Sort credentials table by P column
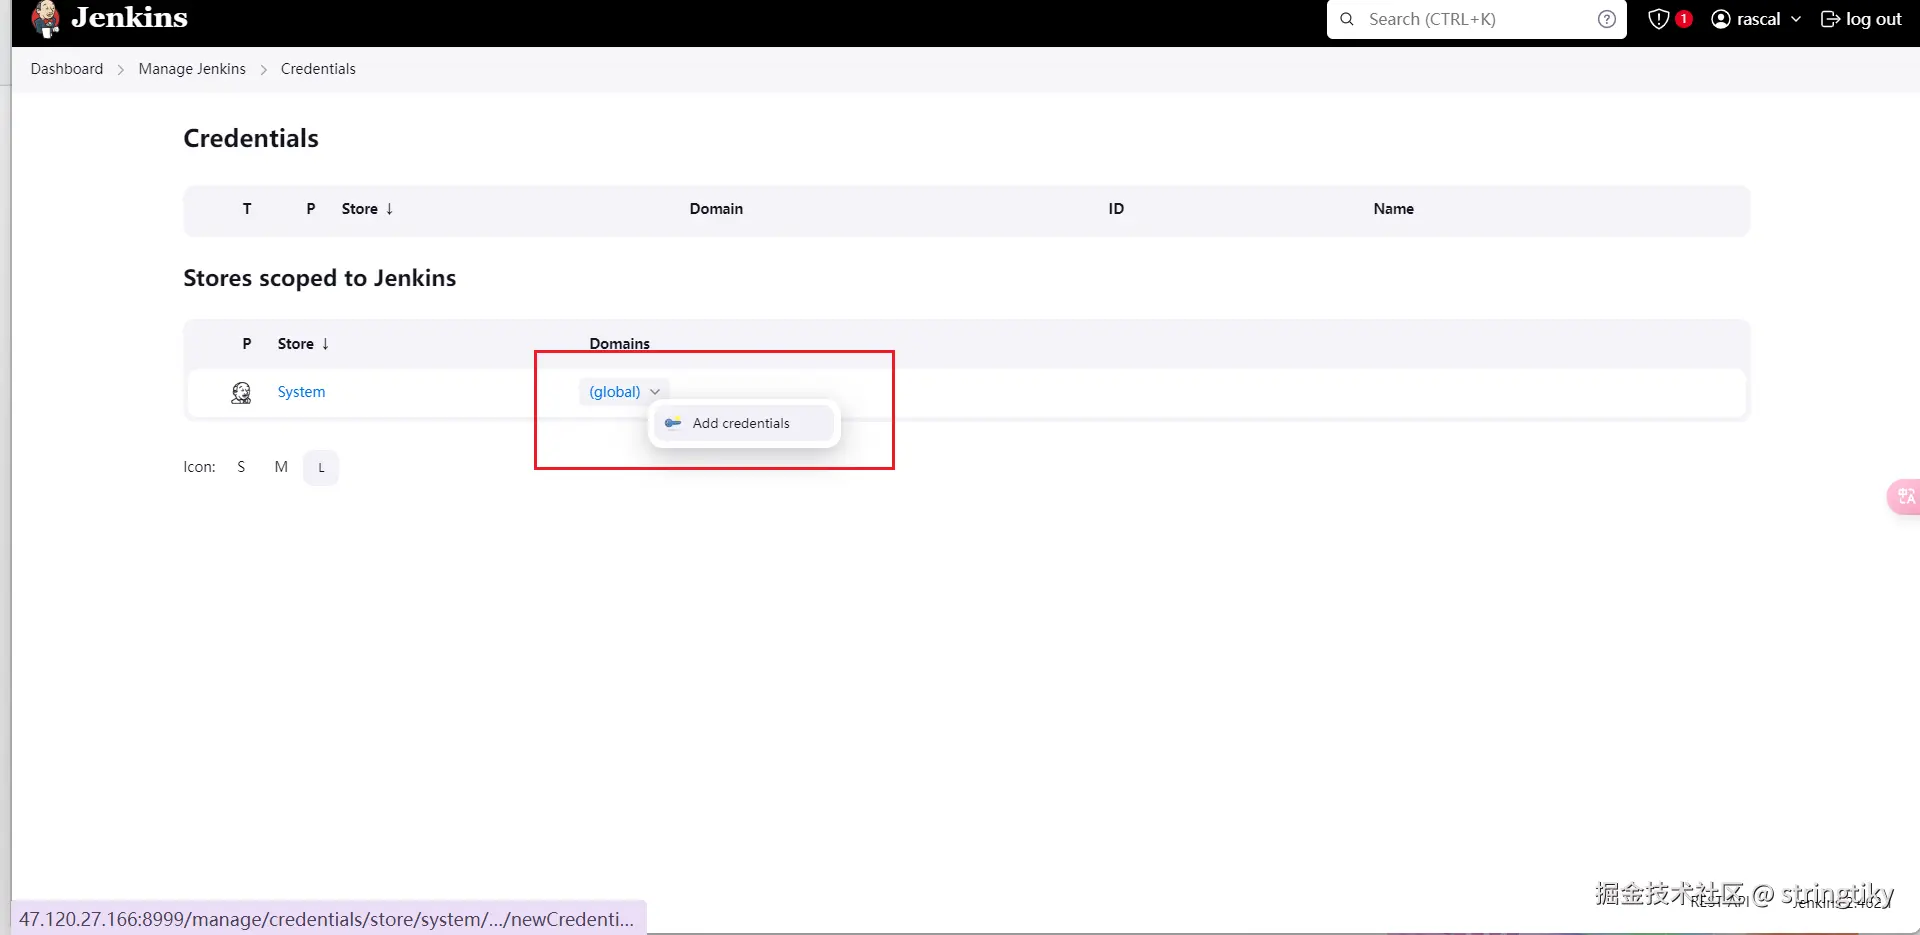Image resolution: width=1920 pixels, height=935 pixels. 311,209
